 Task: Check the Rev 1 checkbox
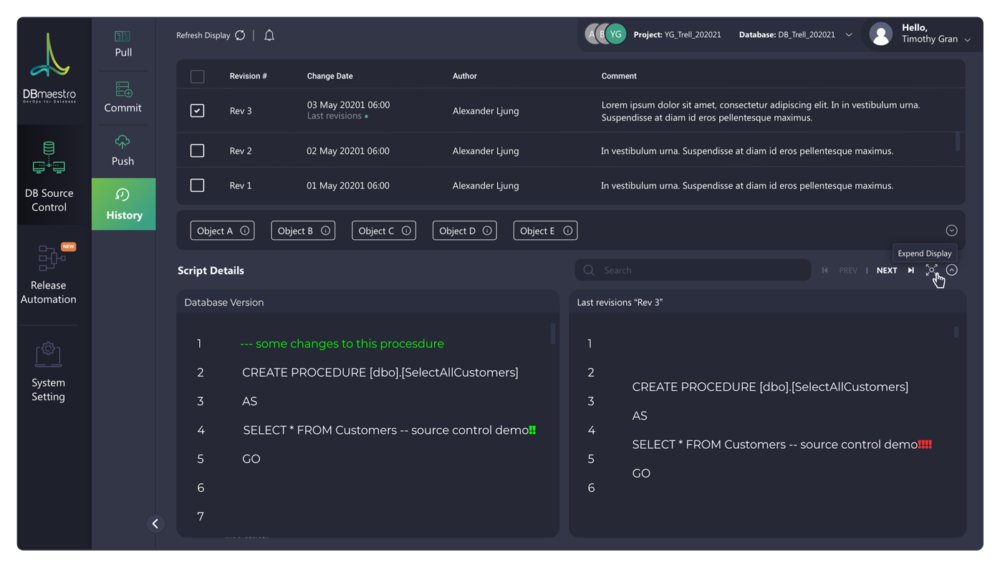(x=197, y=185)
